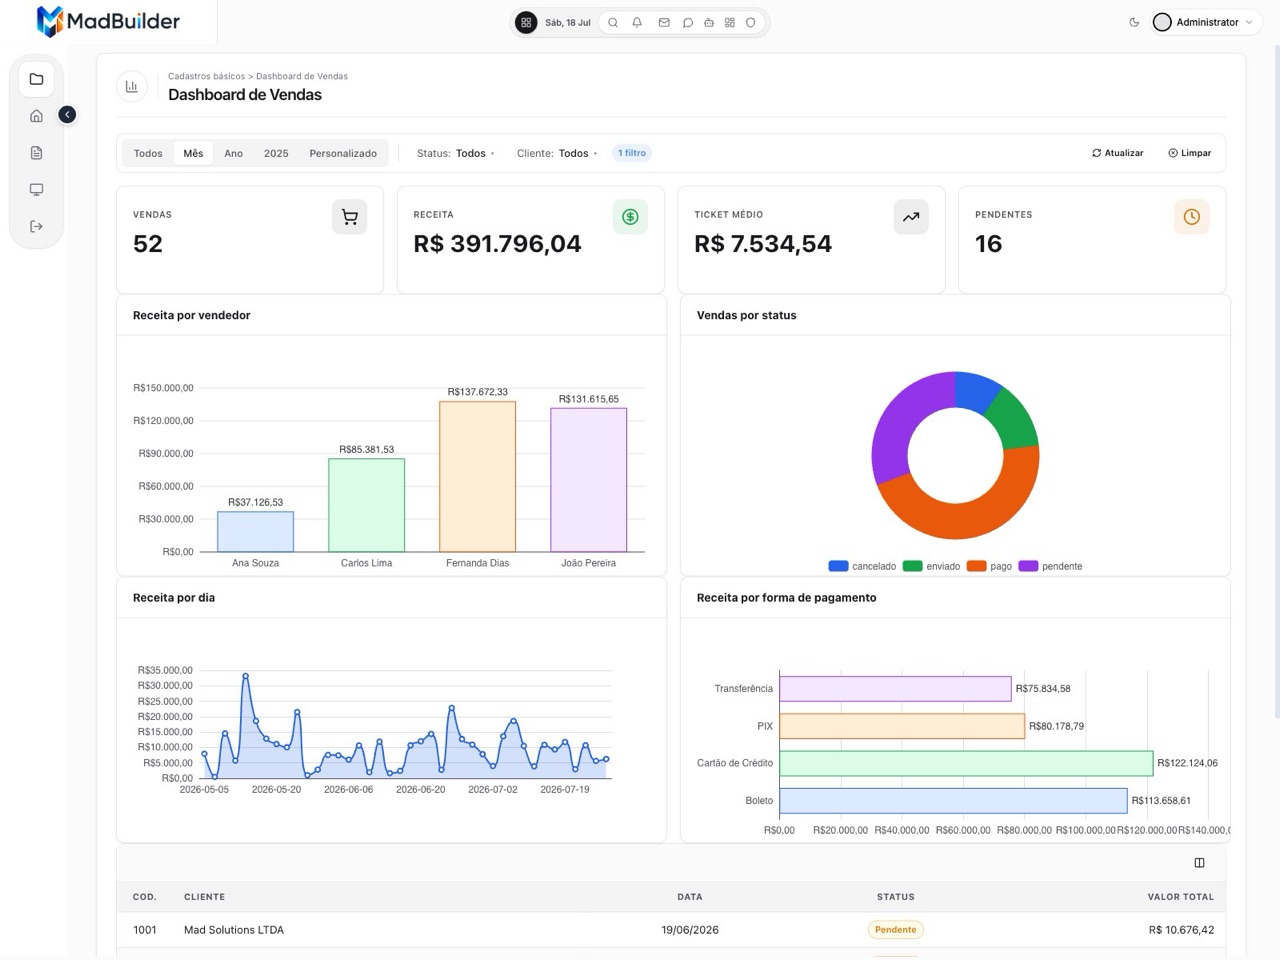
Task: Open the table columns toggle icon
Action: point(1199,863)
